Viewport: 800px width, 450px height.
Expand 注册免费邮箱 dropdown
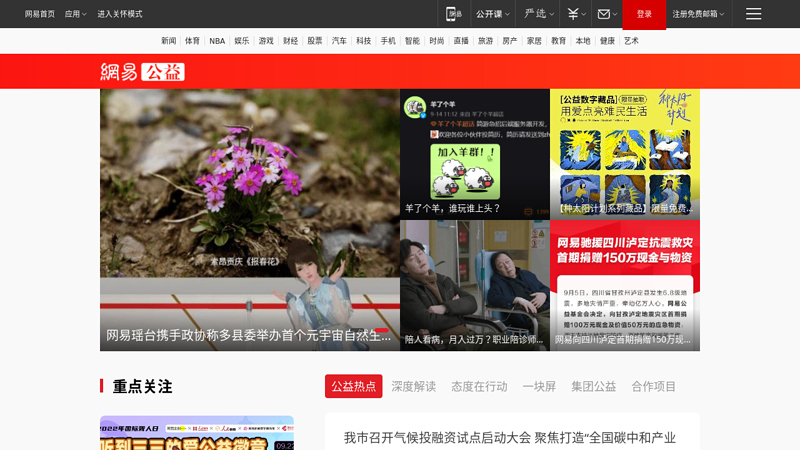click(698, 14)
